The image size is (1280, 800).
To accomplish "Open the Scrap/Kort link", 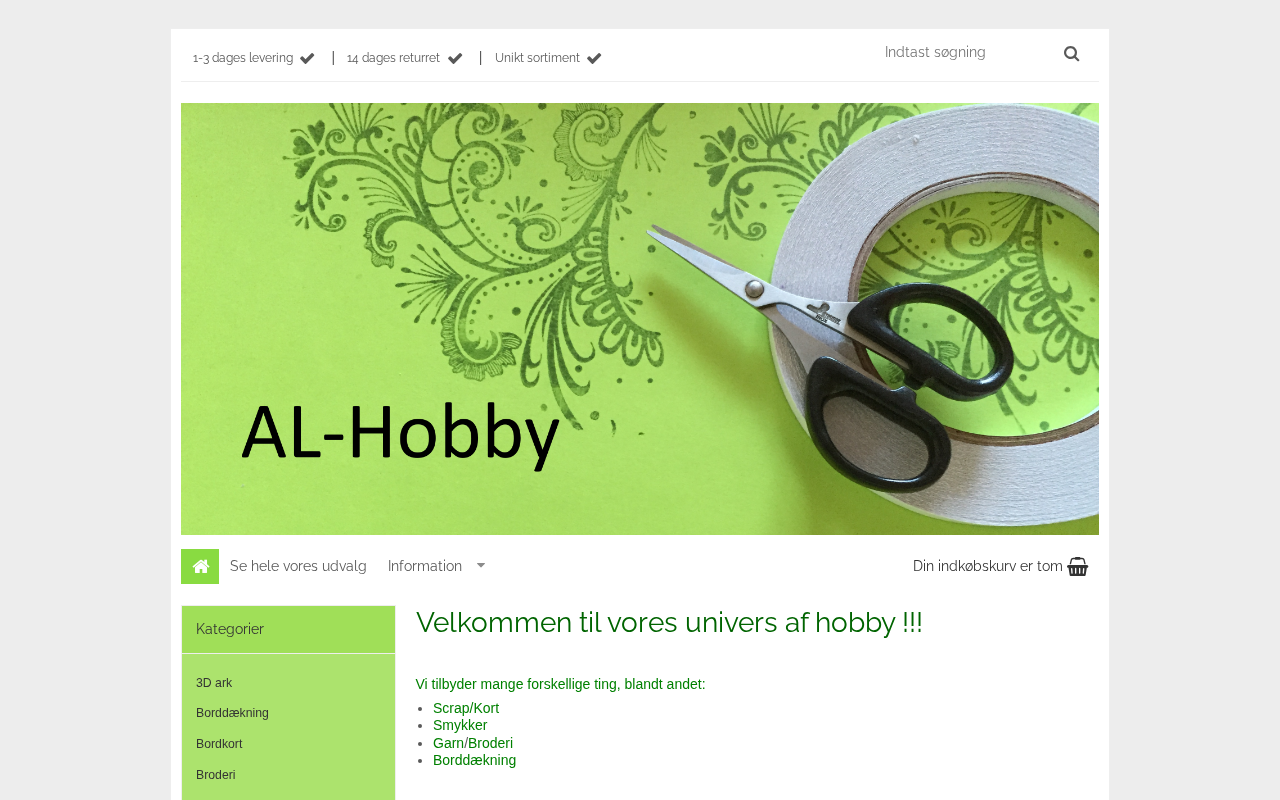I will click(466, 708).
